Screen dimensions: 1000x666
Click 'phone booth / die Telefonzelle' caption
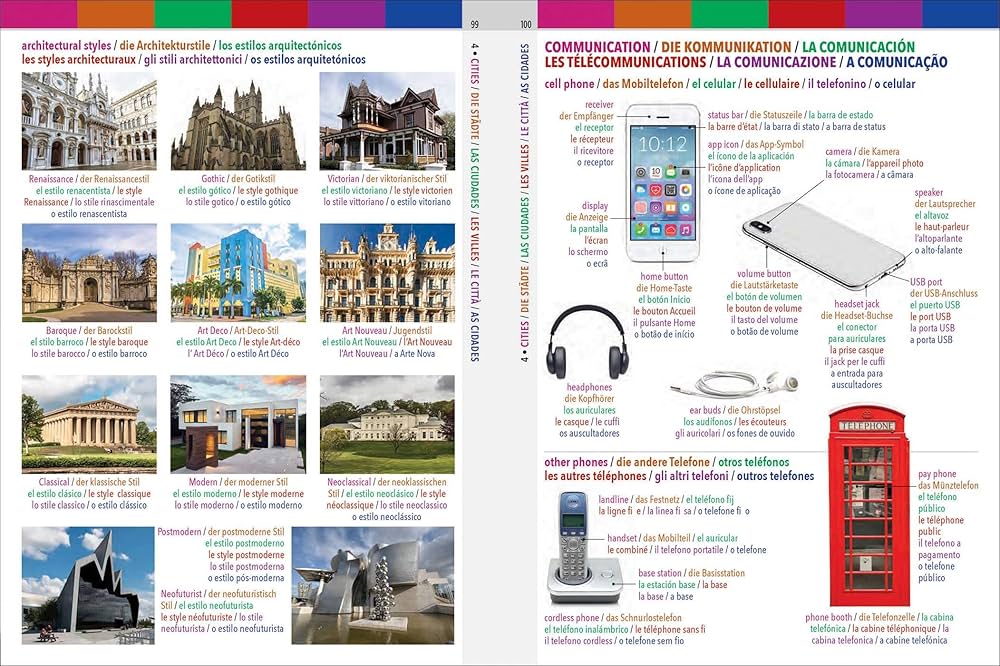(860, 618)
